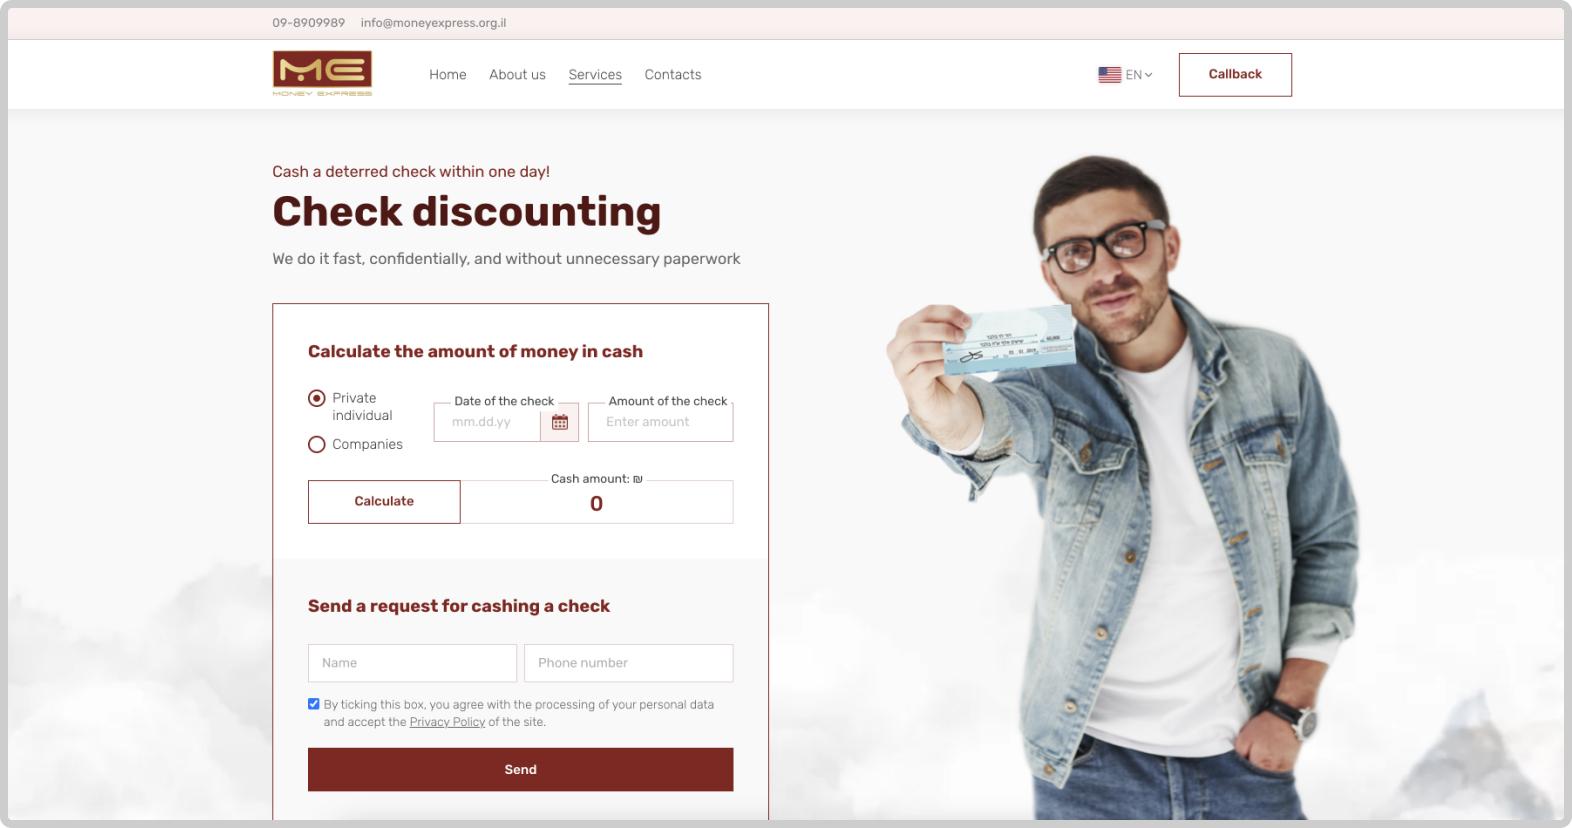Image resolution: width=1572 pixels, height=828 pixels.
Task: Click the US flag language icon
Action: click(1109, 75)
